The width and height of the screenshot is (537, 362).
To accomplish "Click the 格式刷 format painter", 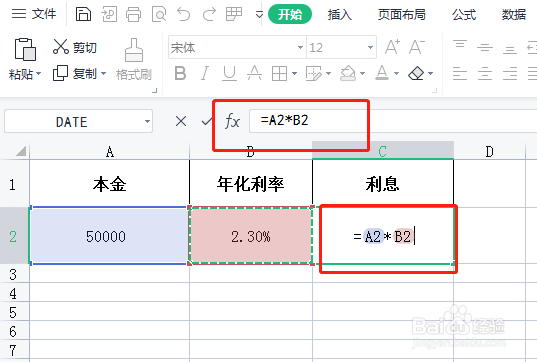I will coord(134,59).
